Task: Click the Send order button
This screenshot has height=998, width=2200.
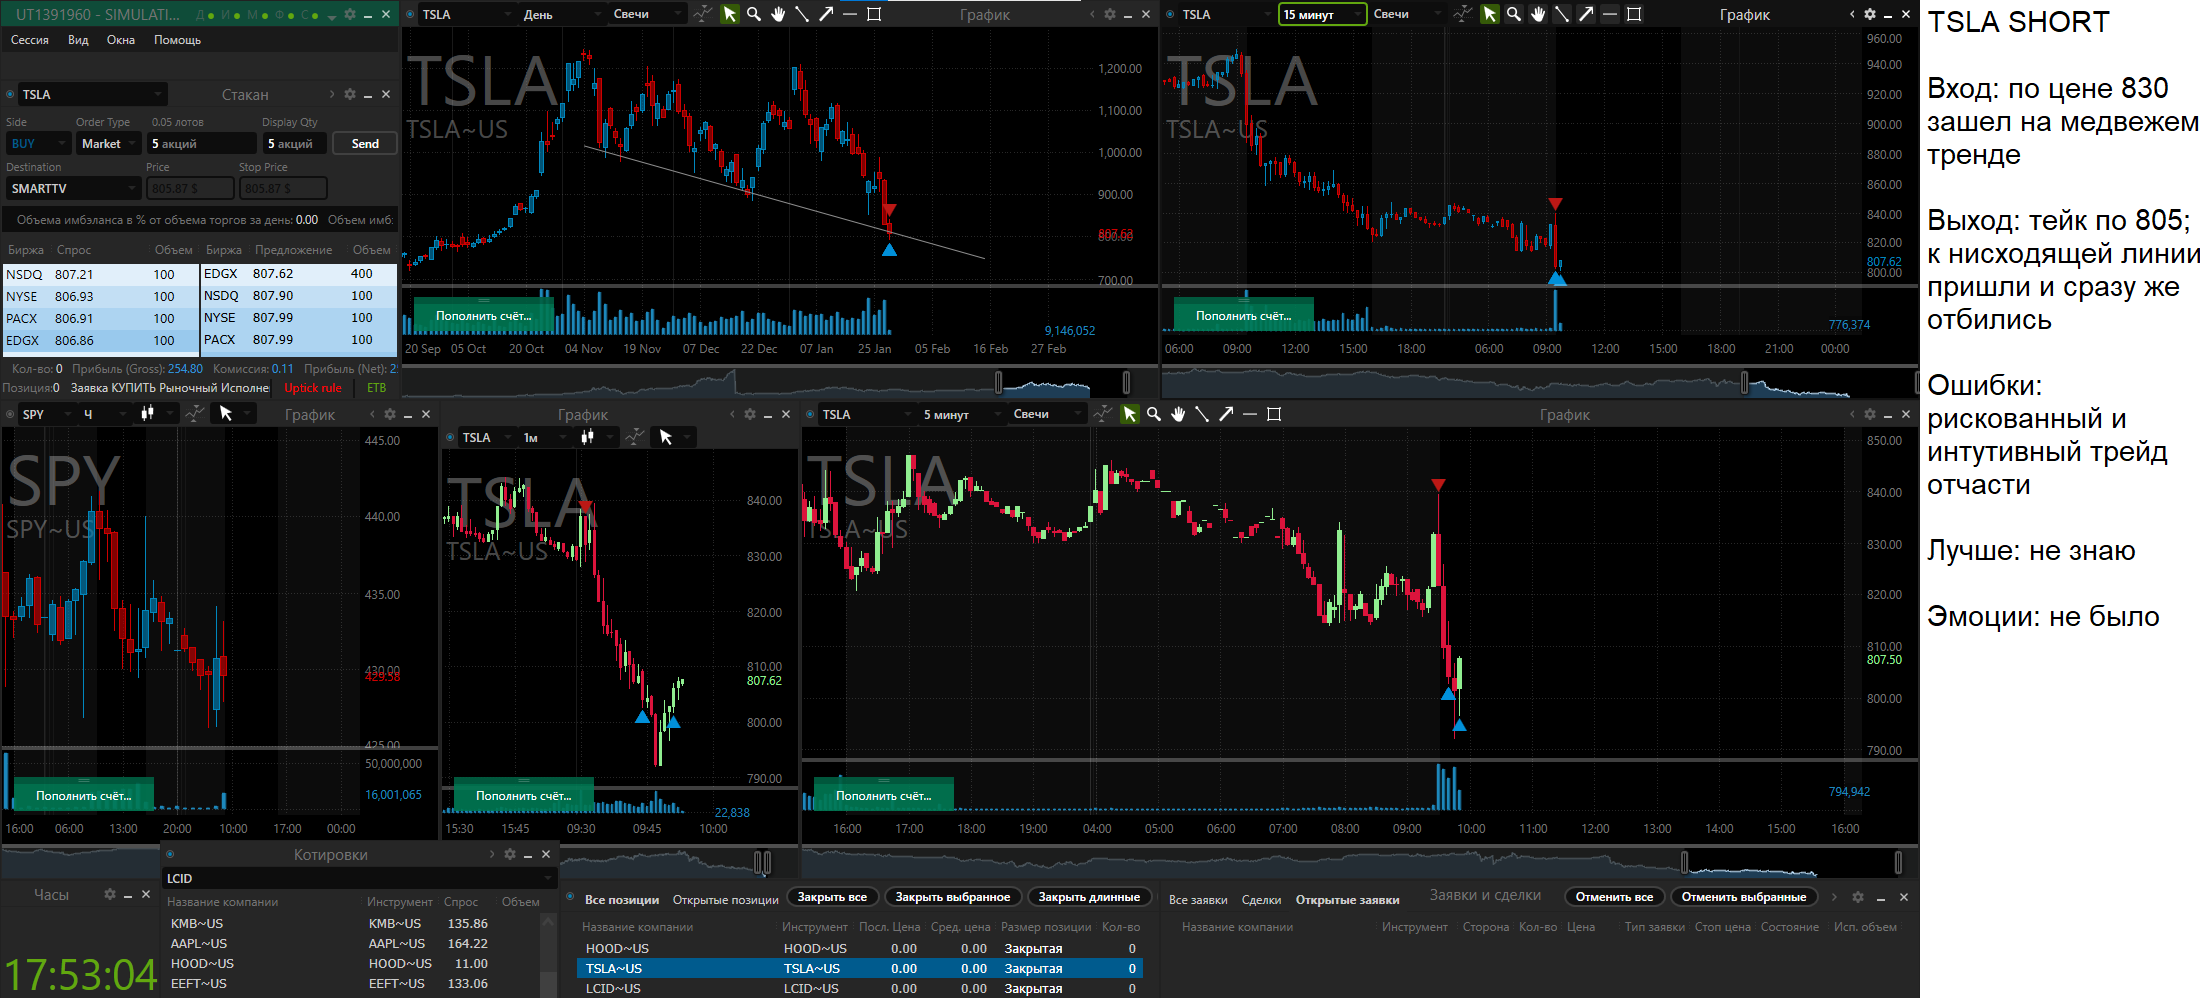Action: click(x=365, y=144)
